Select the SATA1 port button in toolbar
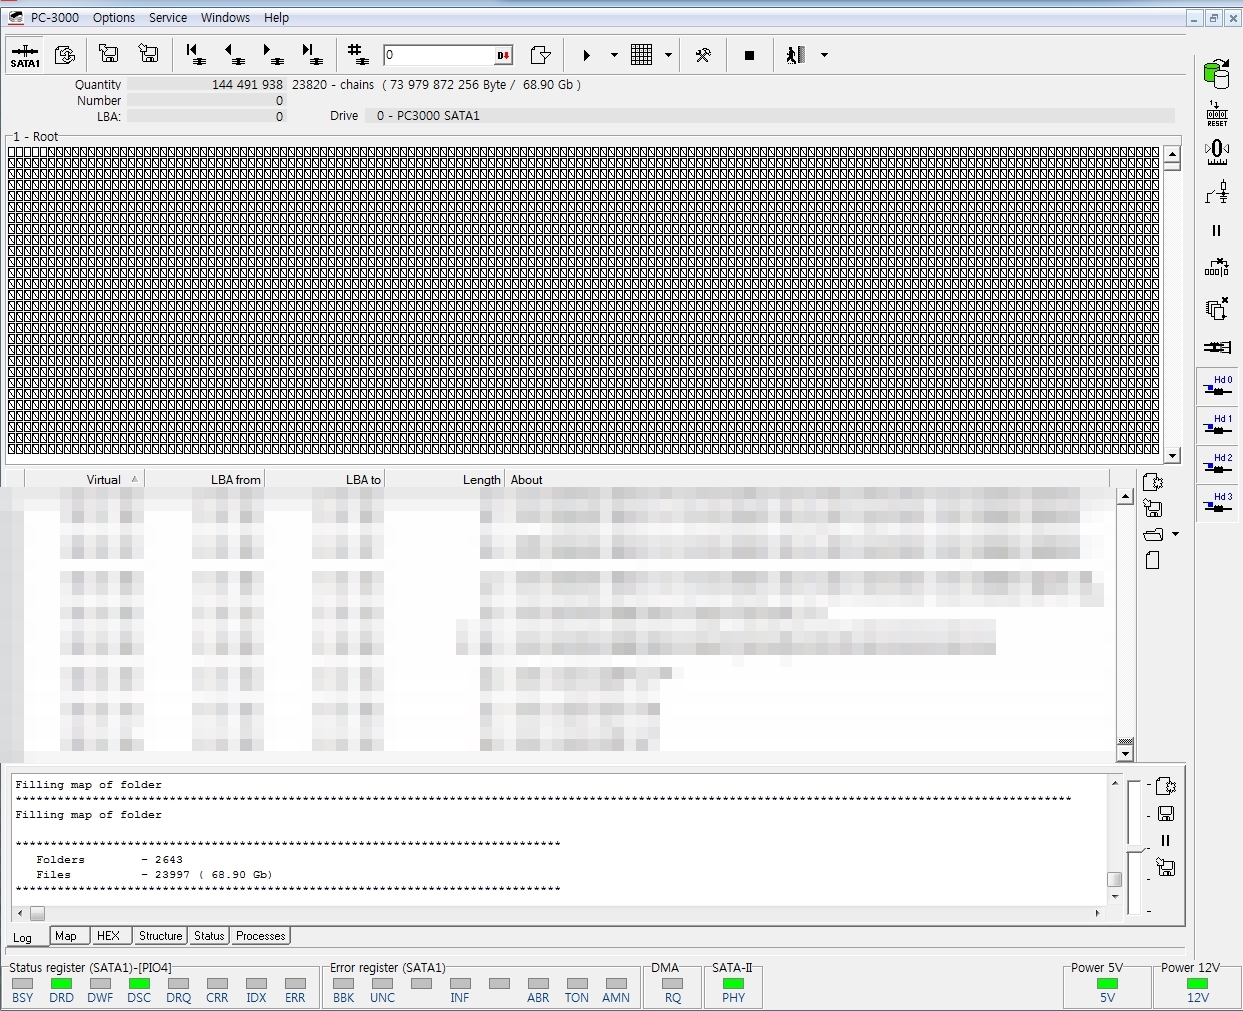The image size is (1243, 1011). coord(25,55)
